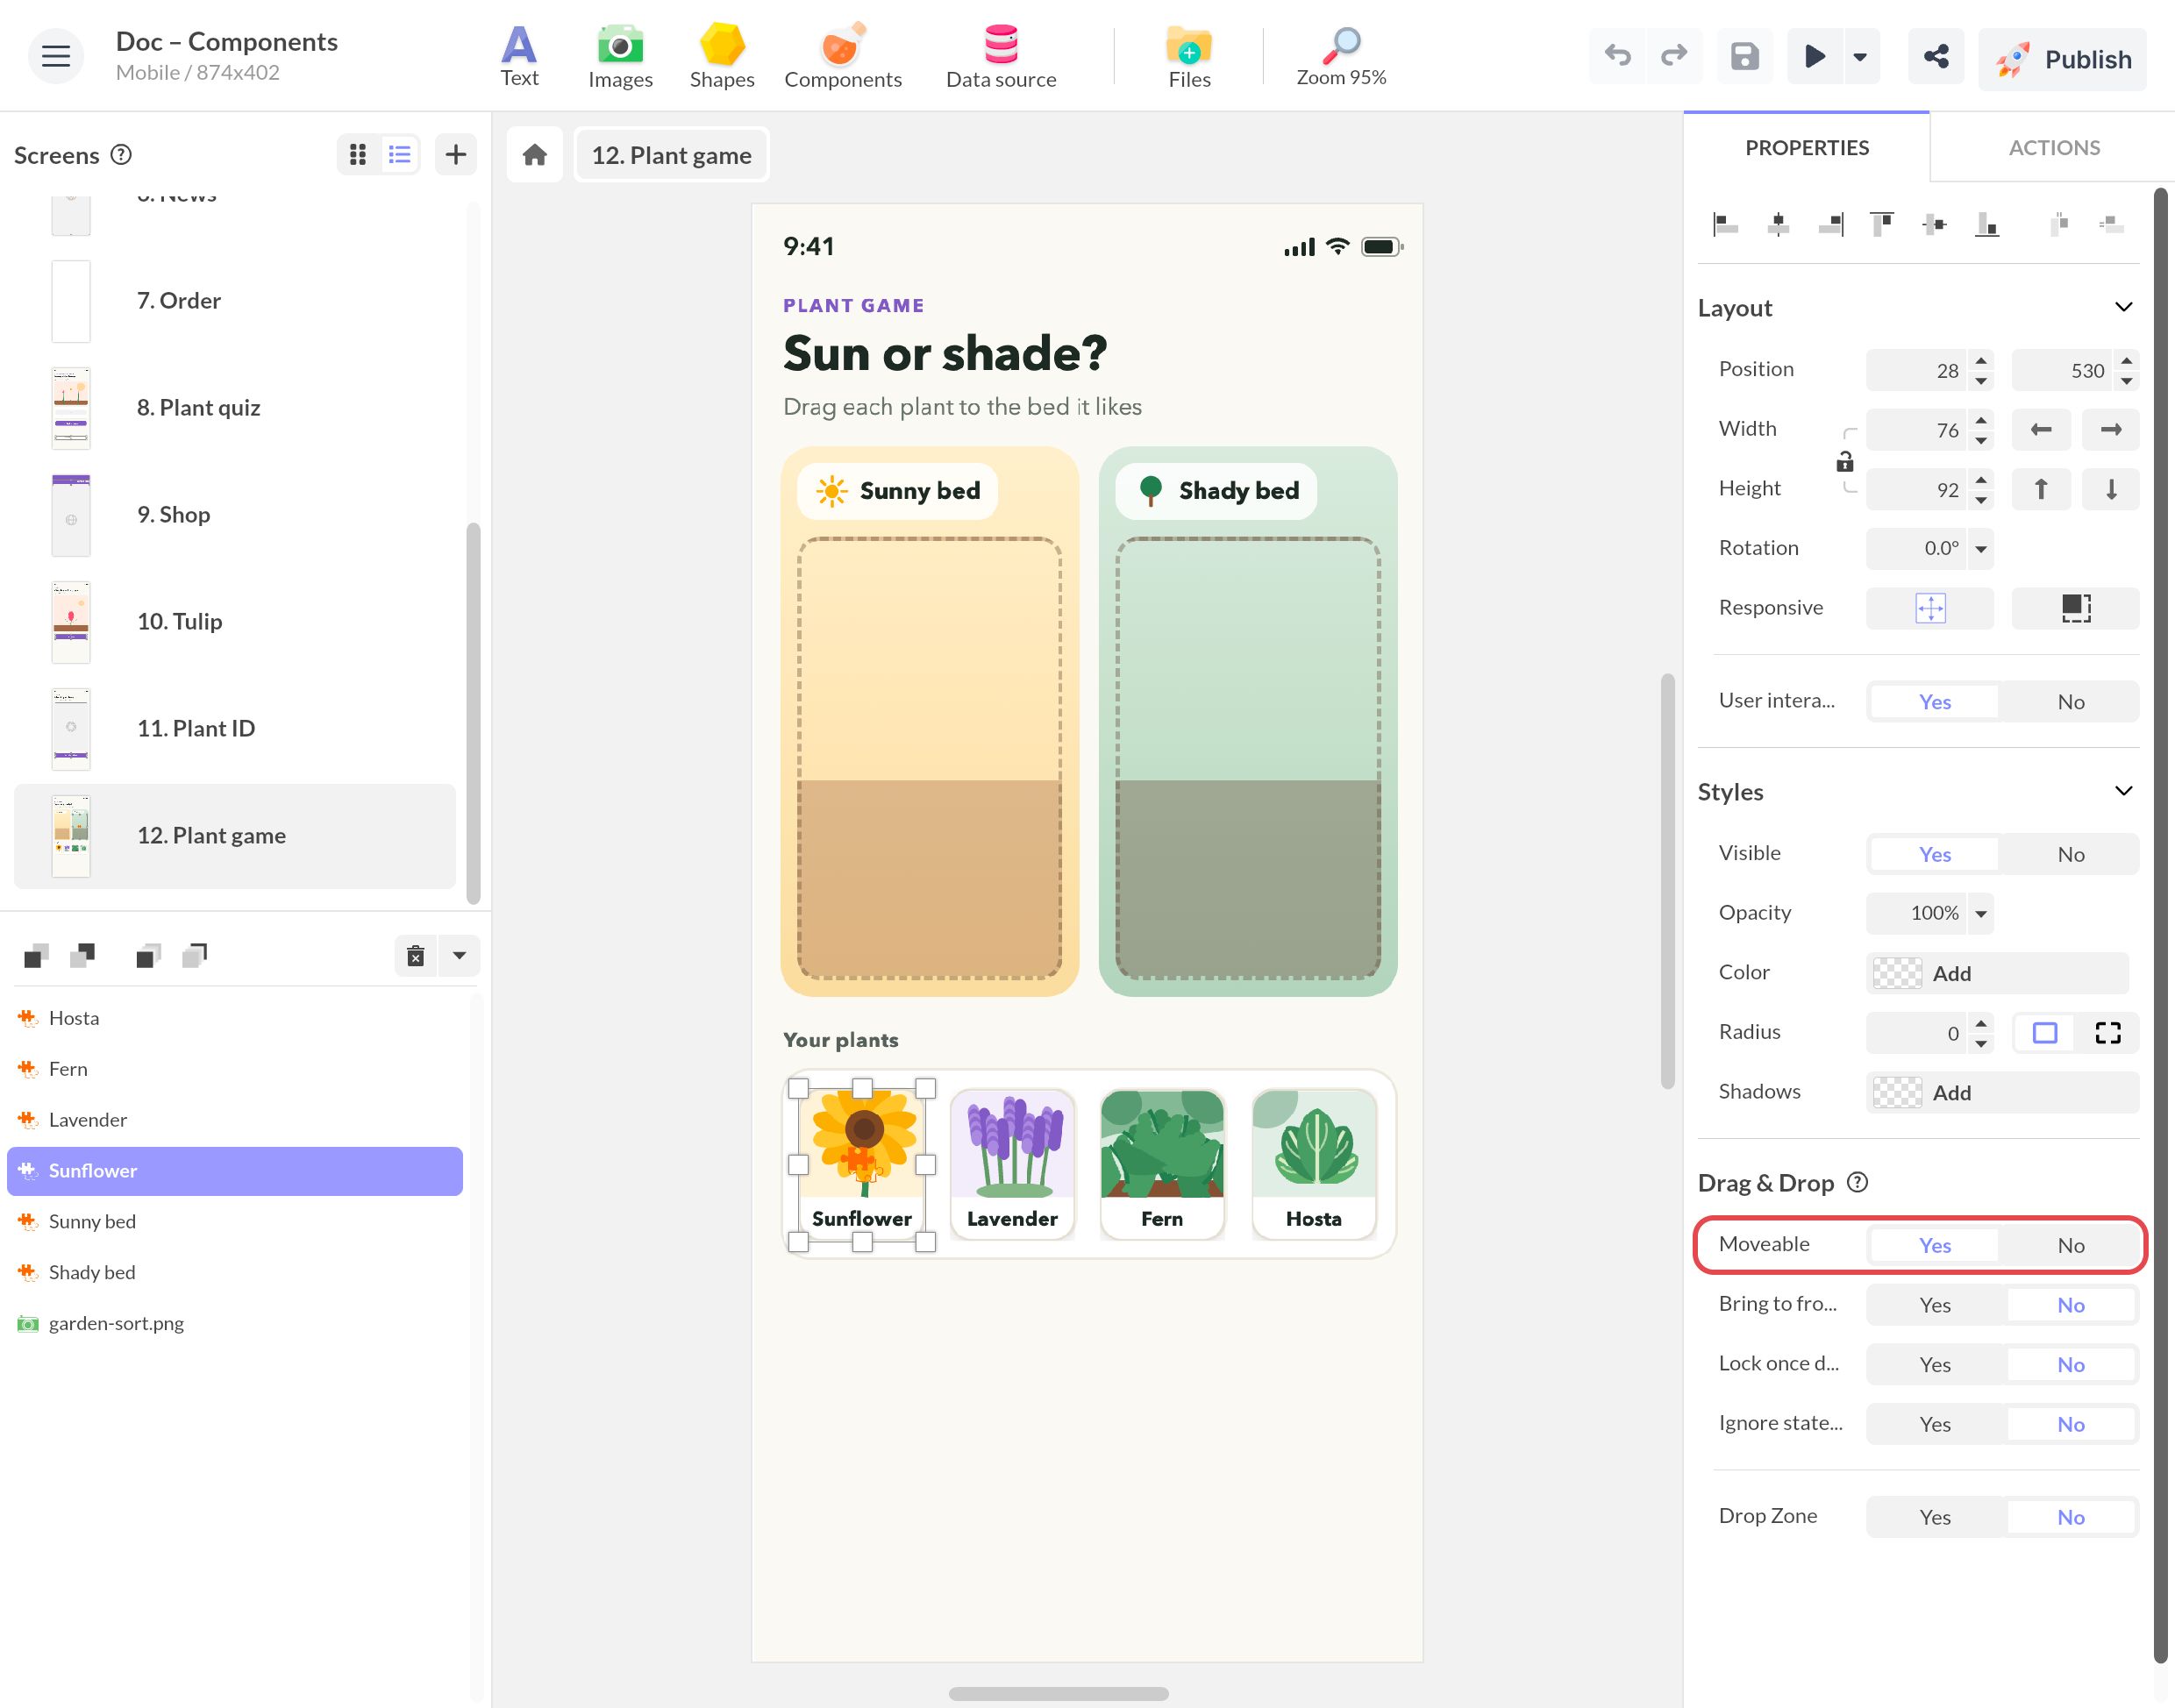Click the Zoom 95% magnifier
The width and height of the screenshot is (2175, 1708).
1341,57
